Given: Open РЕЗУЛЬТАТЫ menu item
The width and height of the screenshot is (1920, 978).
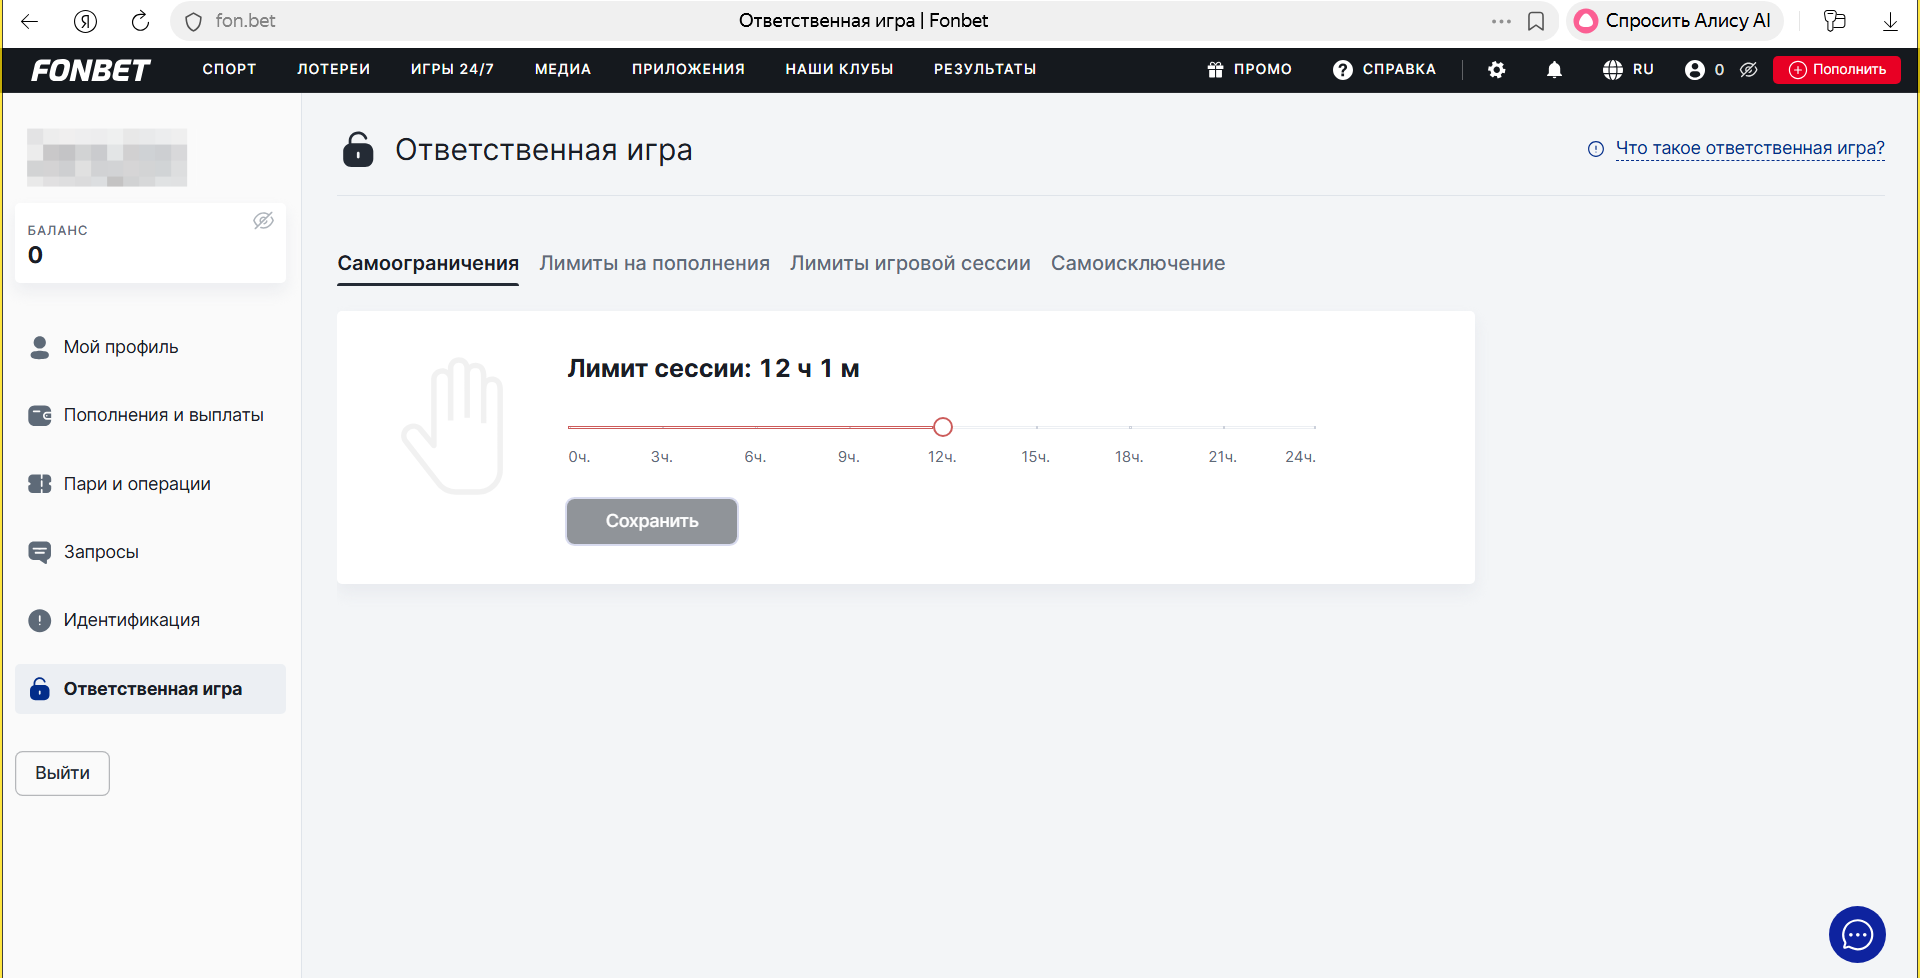Looking at the screenshot, I should (985, 69).
